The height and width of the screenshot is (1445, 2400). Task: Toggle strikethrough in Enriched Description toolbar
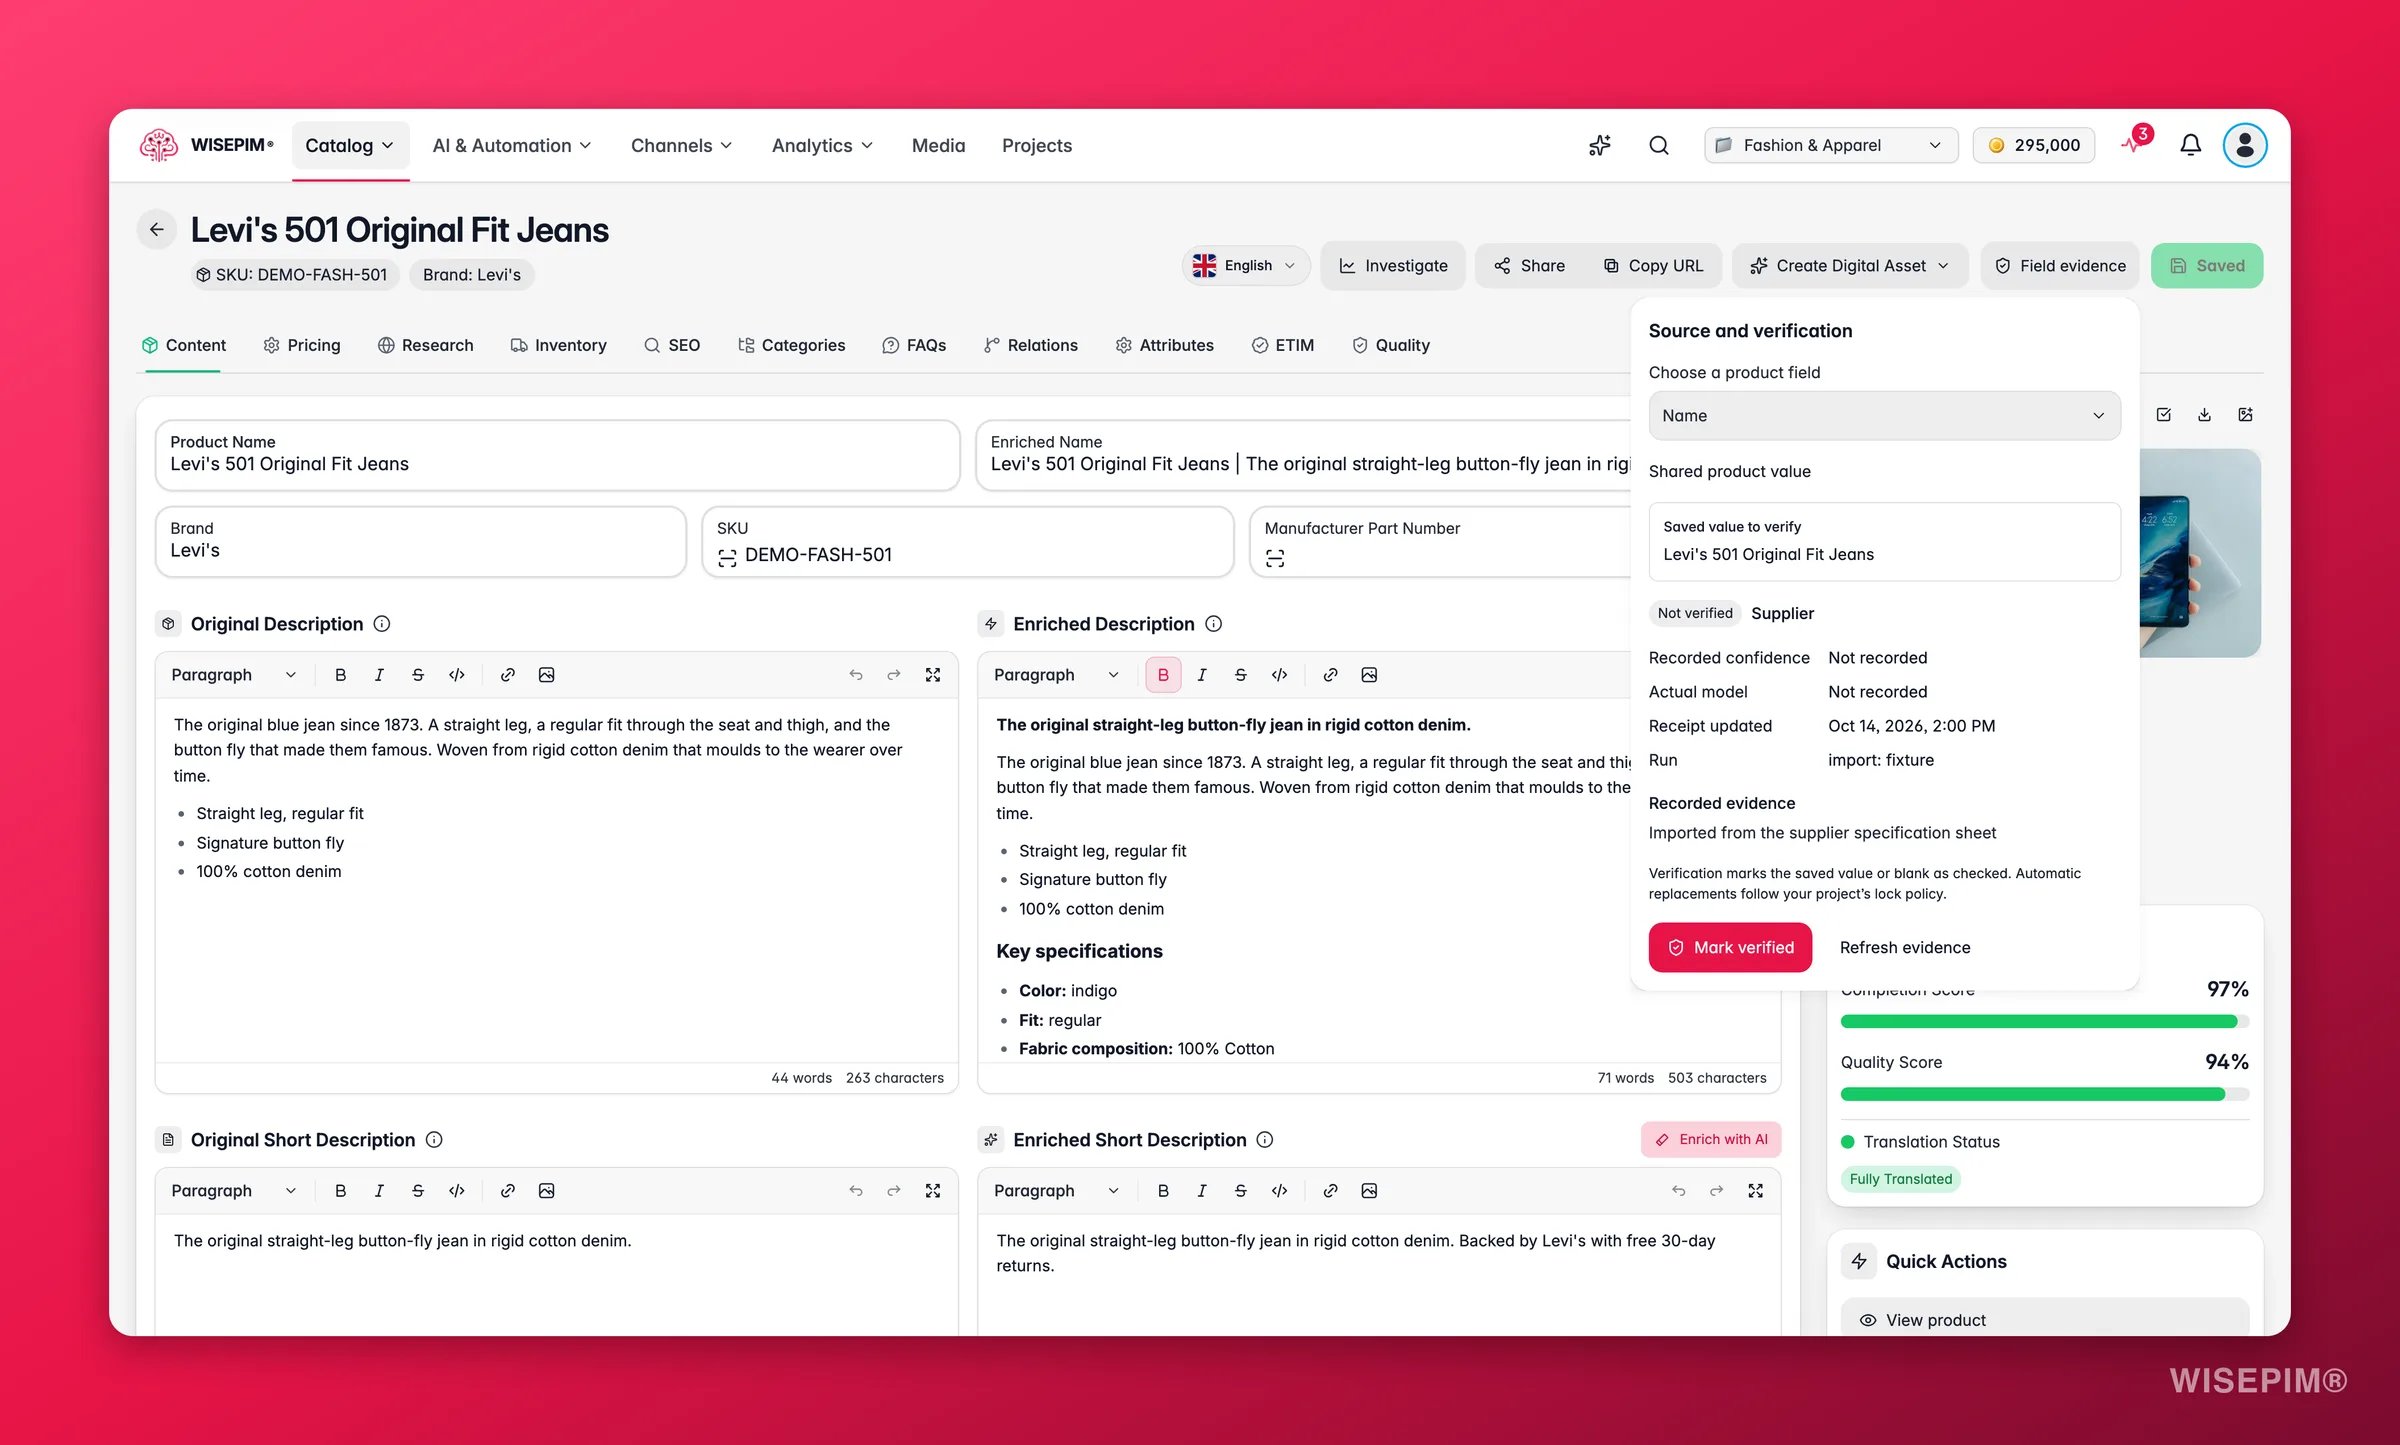point(1241,675)
